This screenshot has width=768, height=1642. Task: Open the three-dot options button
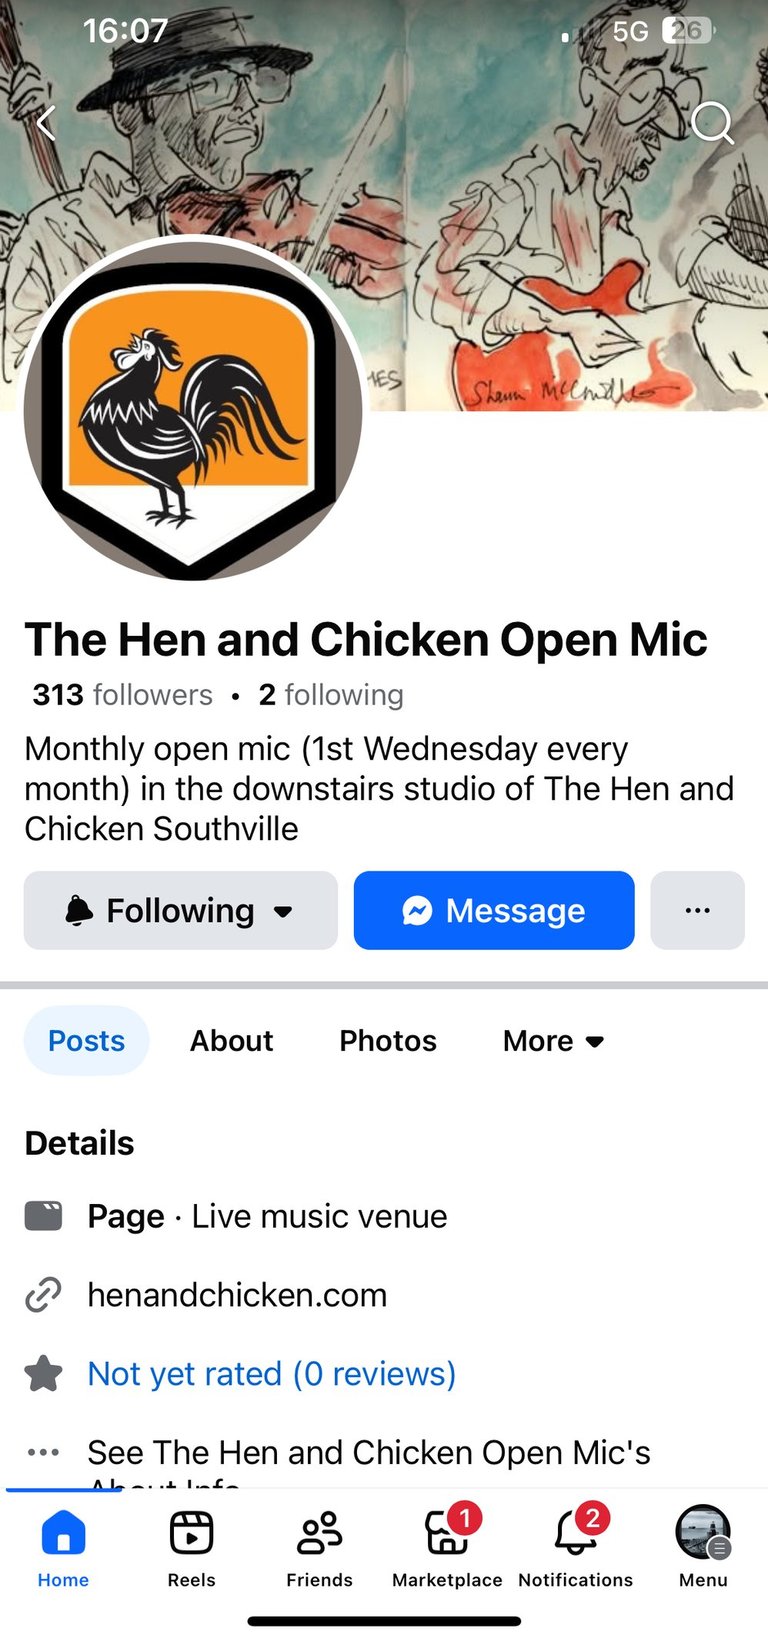[x=698, y=910]
